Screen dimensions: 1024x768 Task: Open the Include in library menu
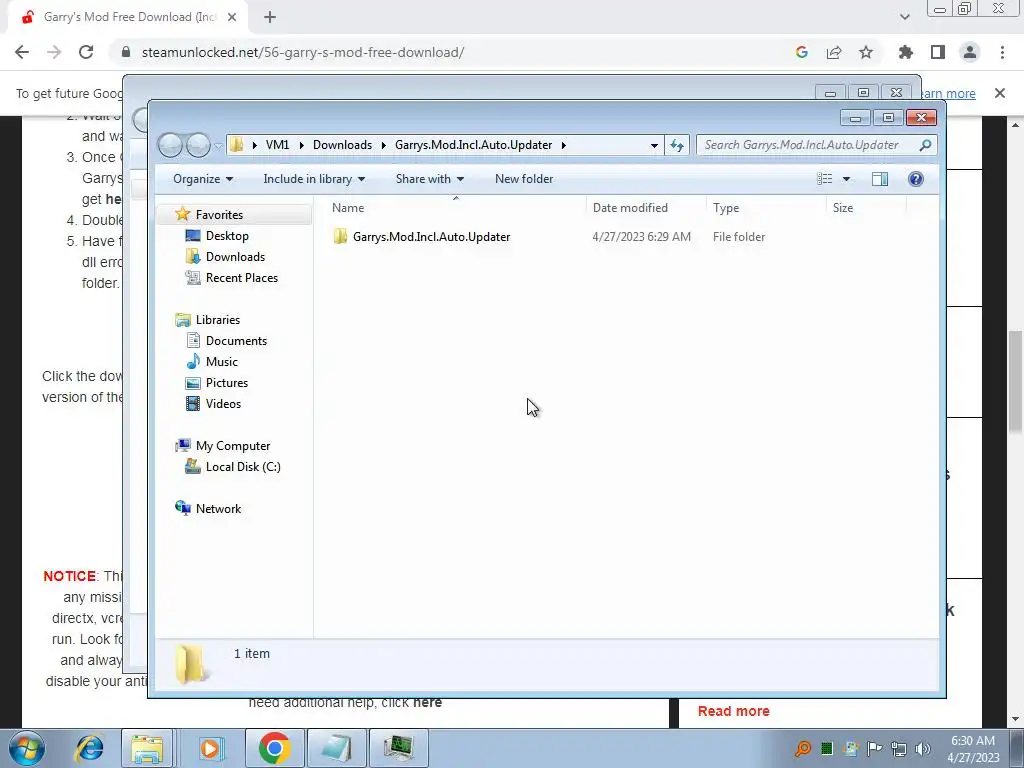pyautogui.click(x=314, y=179)
